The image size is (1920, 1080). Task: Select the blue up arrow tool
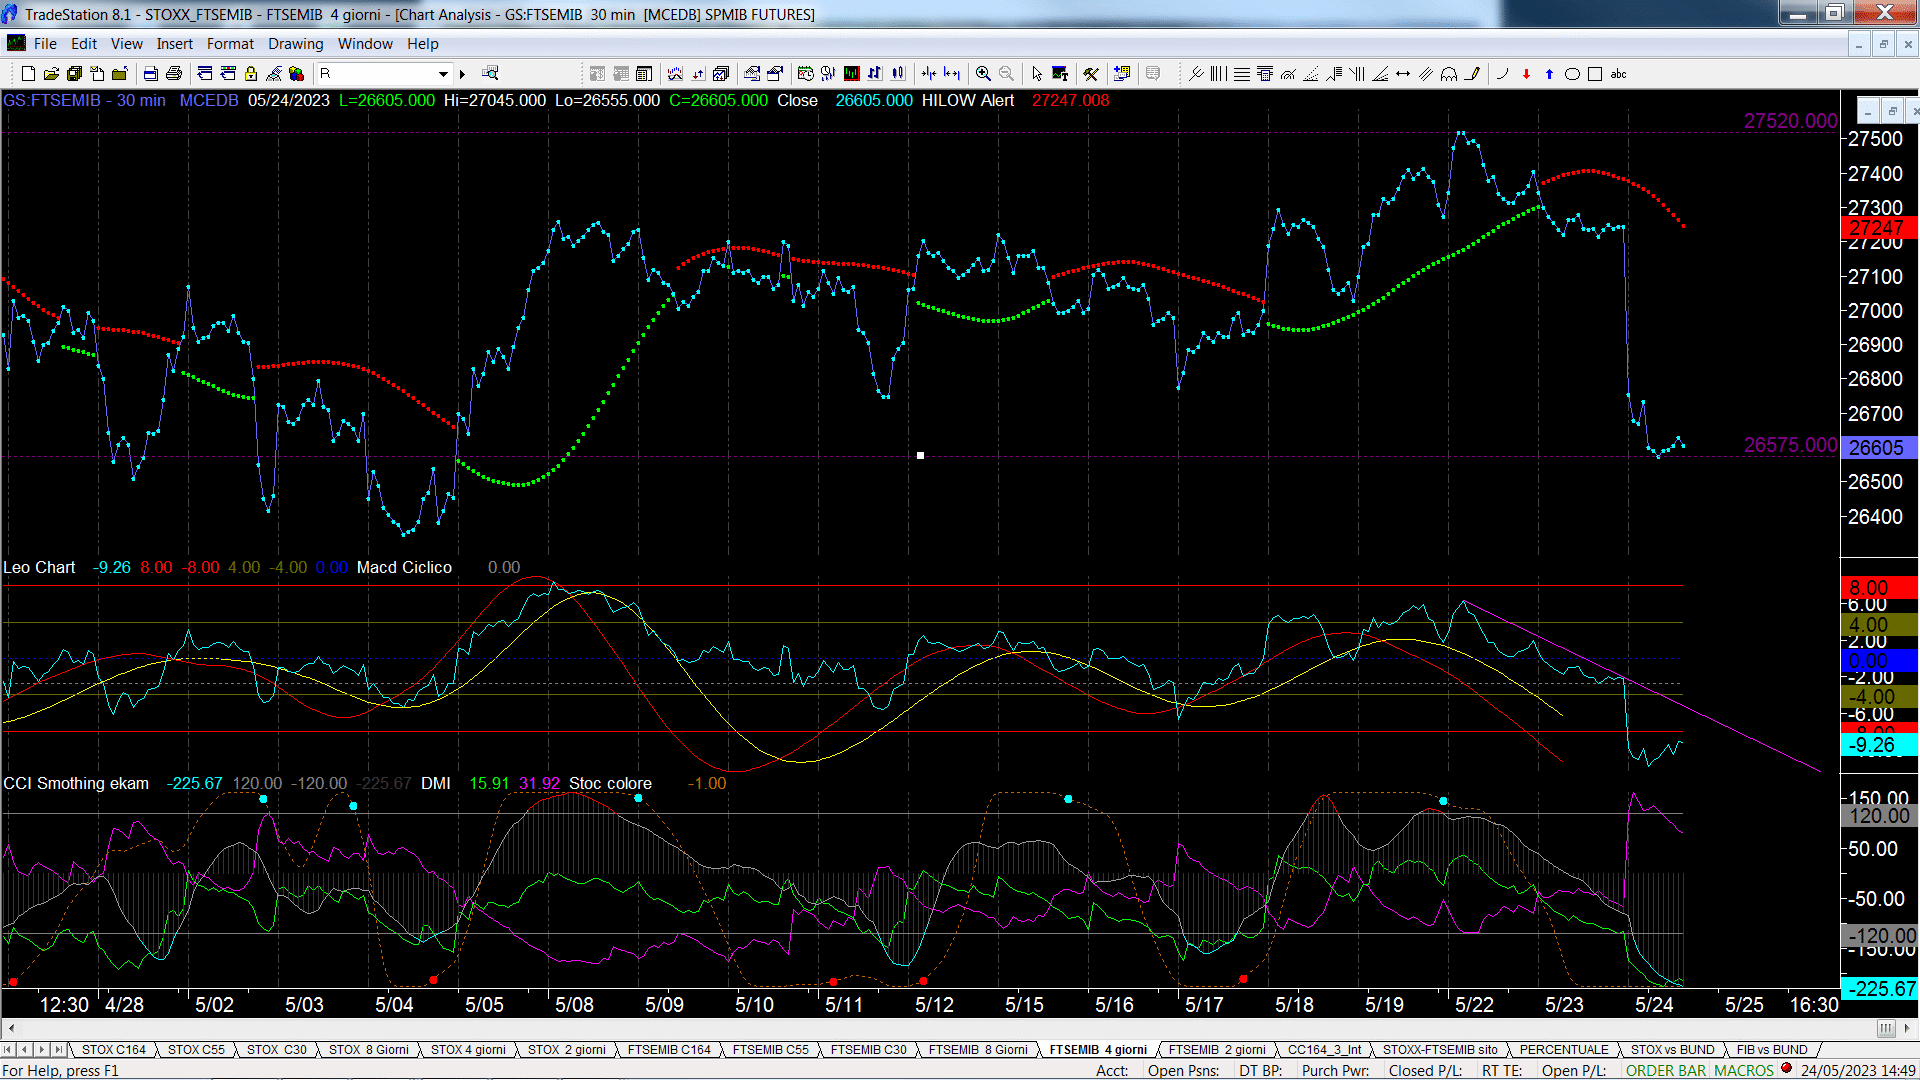point(1549,74)
